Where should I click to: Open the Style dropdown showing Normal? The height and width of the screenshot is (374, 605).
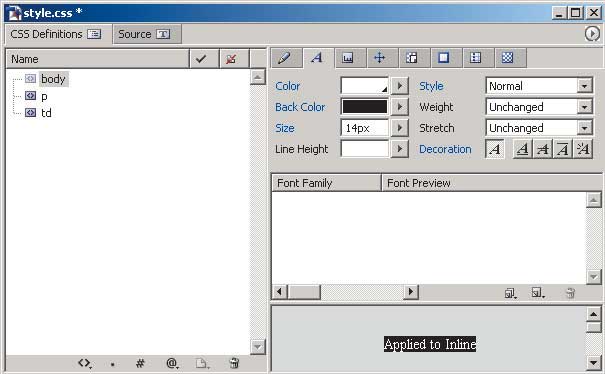point(539,86)
